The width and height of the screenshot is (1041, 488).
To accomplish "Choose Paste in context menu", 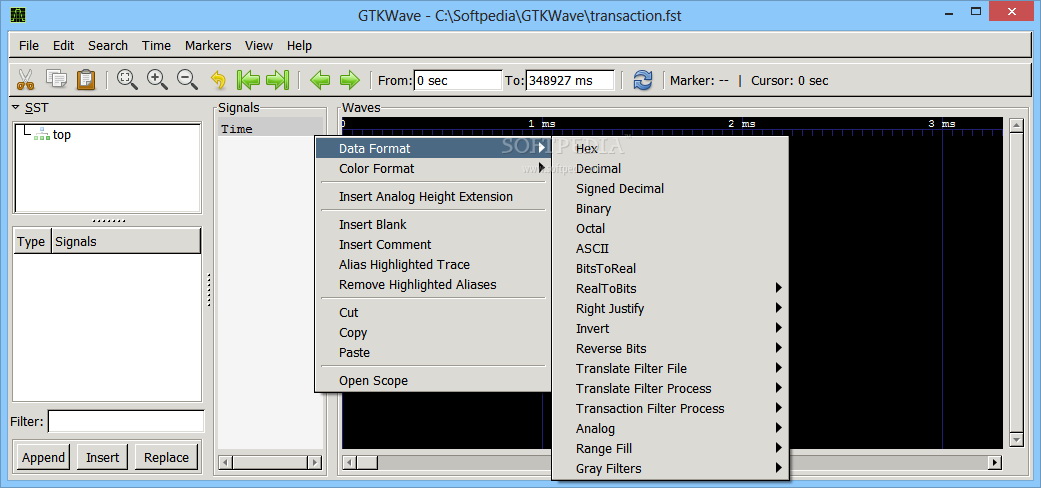I will [x=433, y=353].
